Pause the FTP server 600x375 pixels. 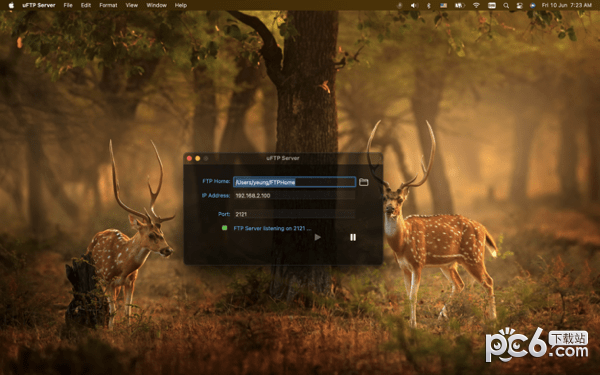point(353,237)
